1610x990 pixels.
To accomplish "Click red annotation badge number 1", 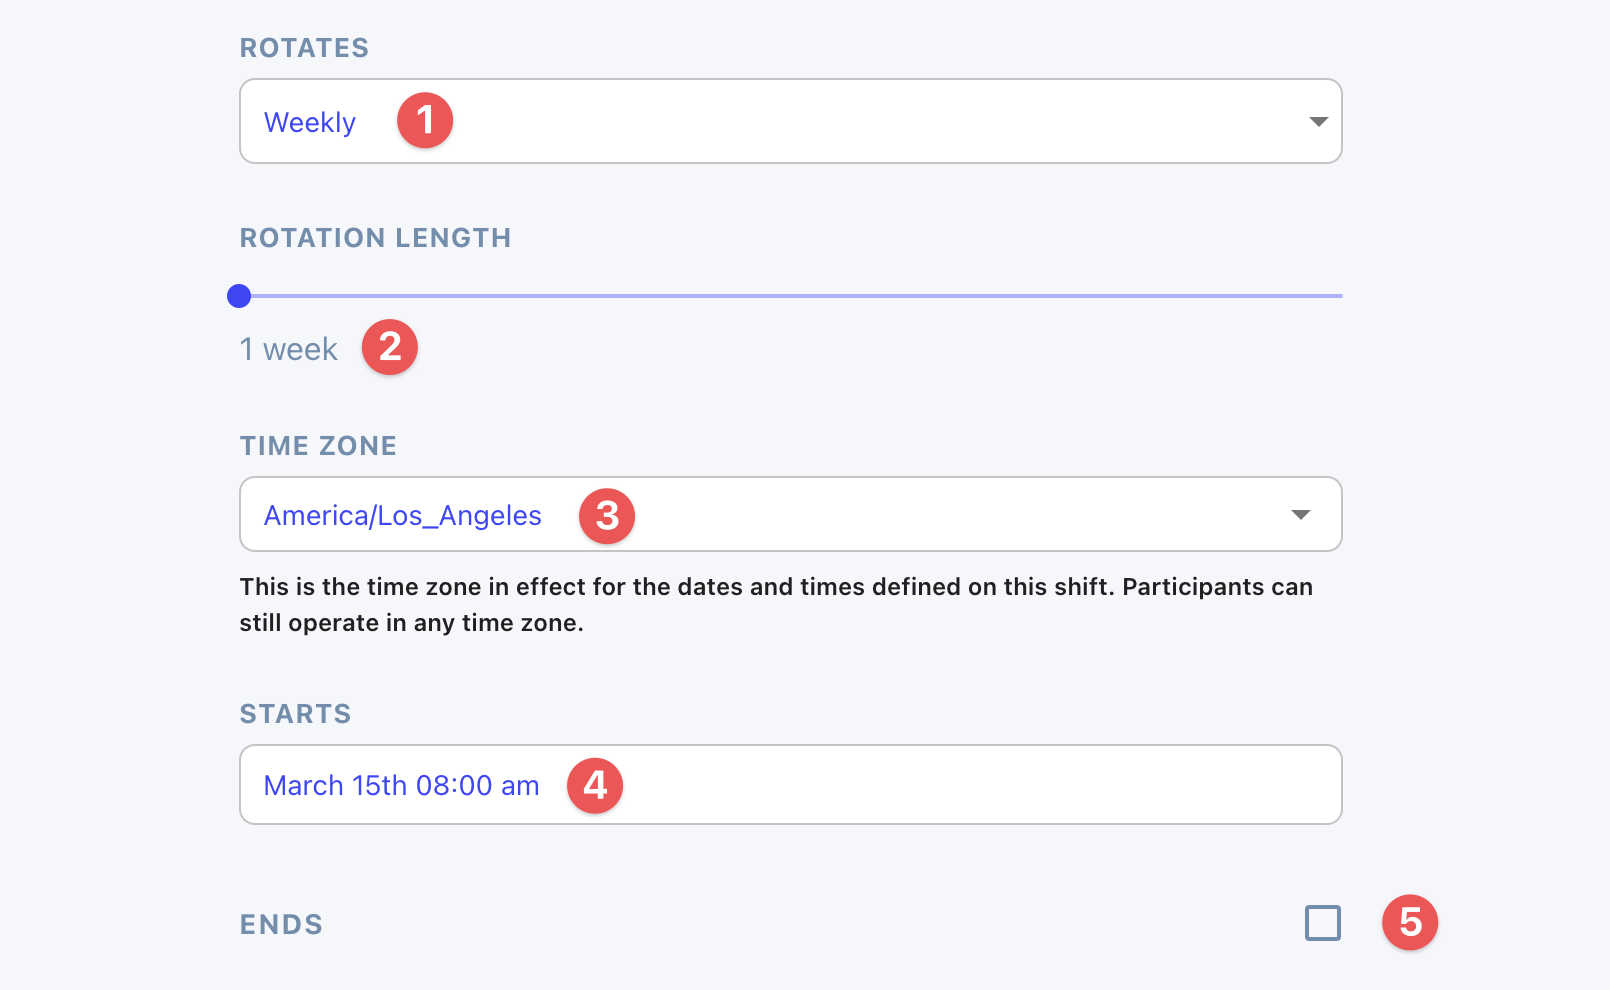I will (425, 120).
